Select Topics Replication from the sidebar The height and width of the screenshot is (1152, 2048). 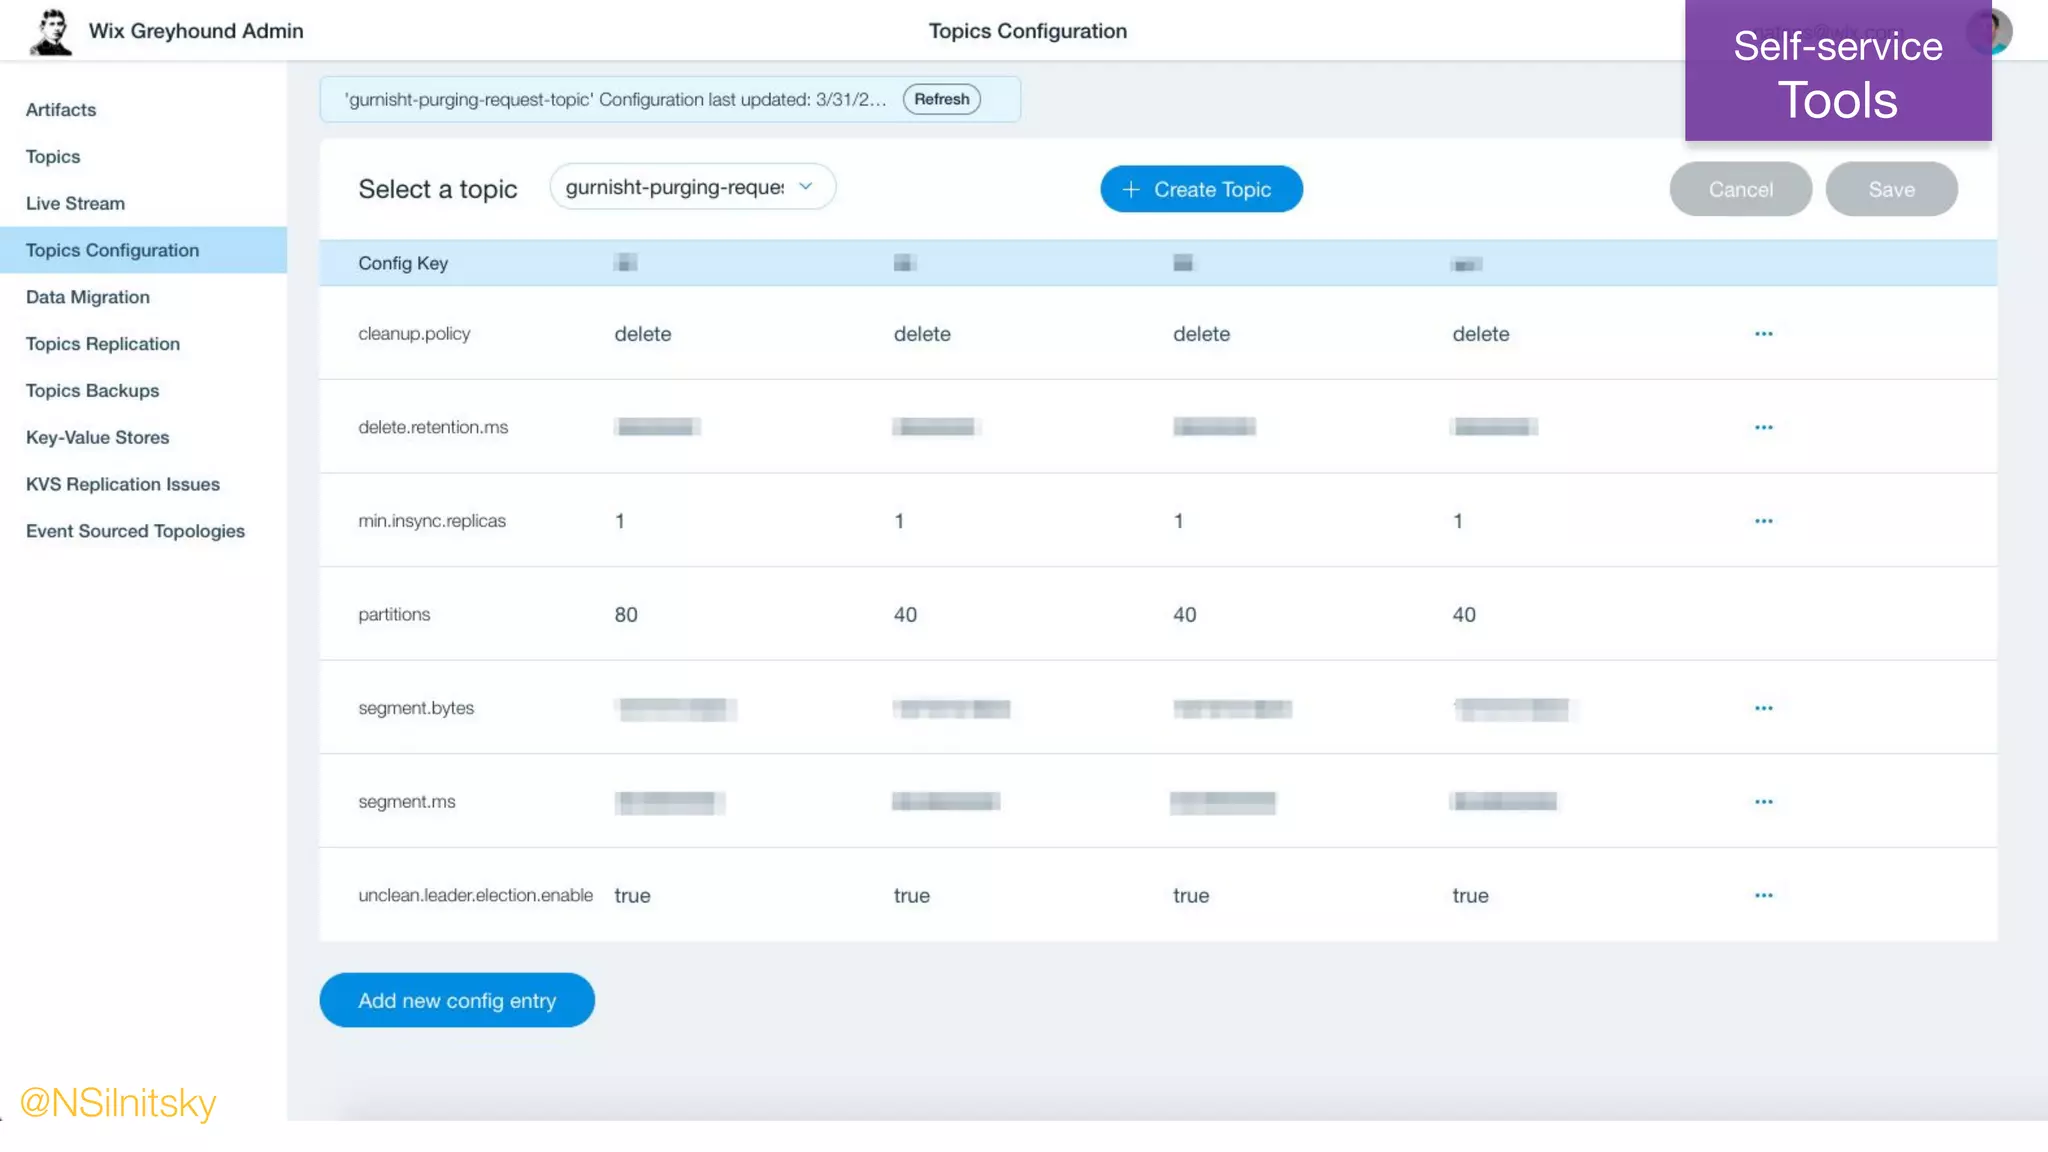103,344
